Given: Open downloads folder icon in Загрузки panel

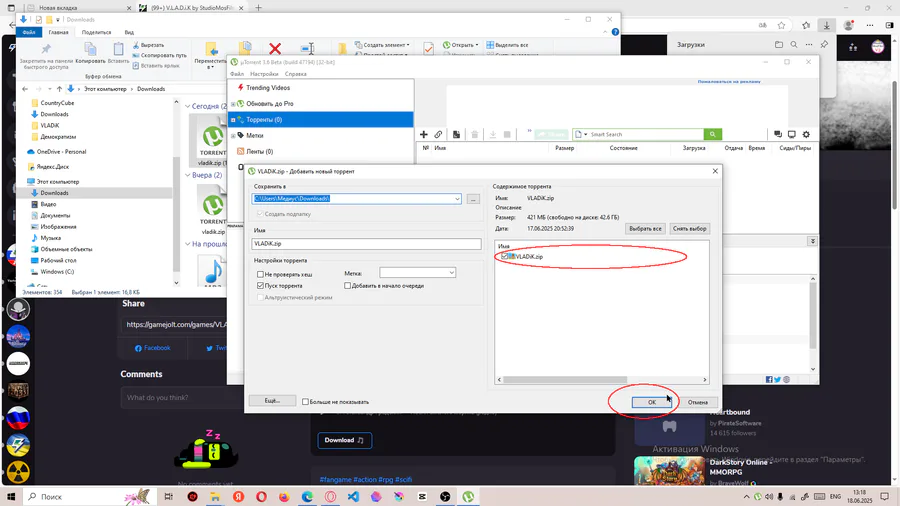Looking at the screenshot, I should click(x=779, y=45).
